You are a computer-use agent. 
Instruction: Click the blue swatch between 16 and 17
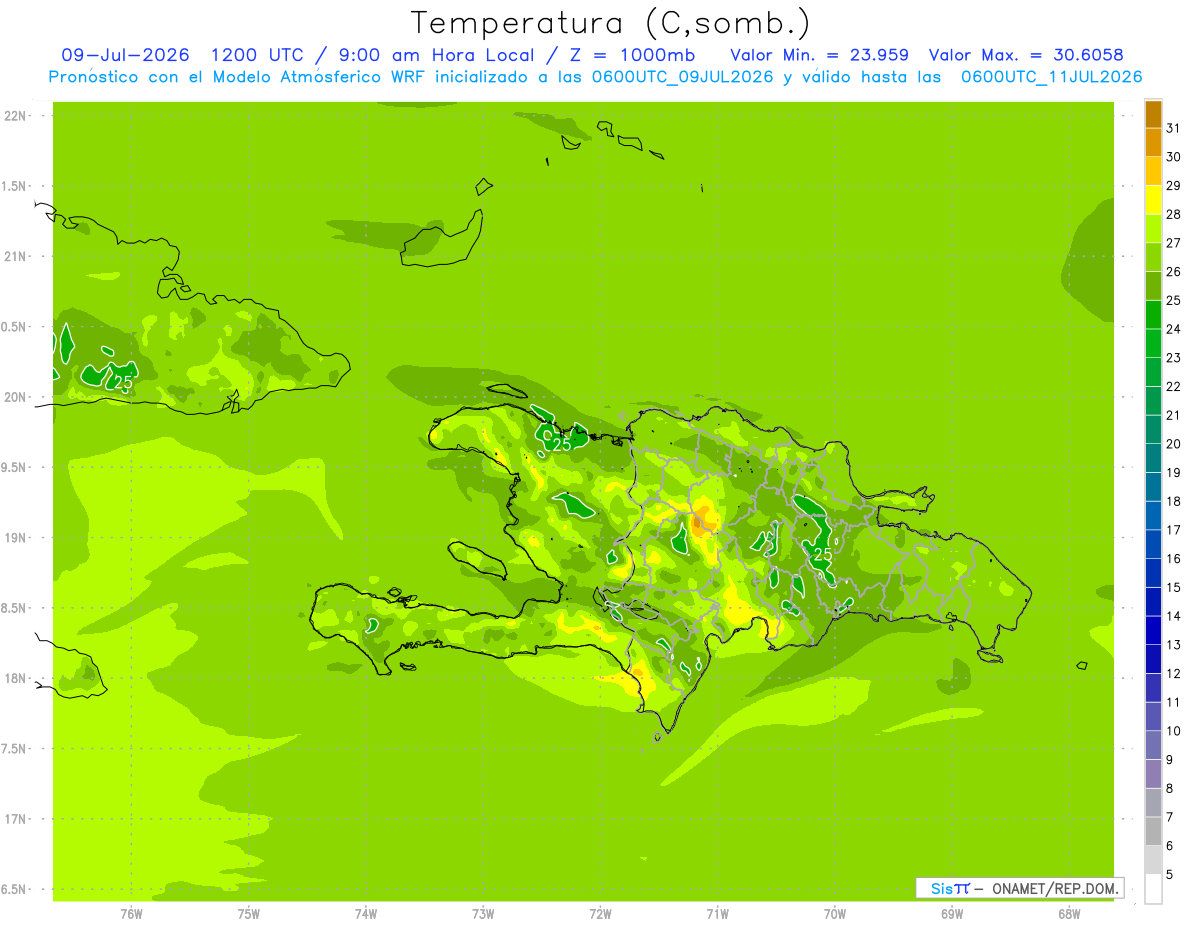[x=1153, y=545]
